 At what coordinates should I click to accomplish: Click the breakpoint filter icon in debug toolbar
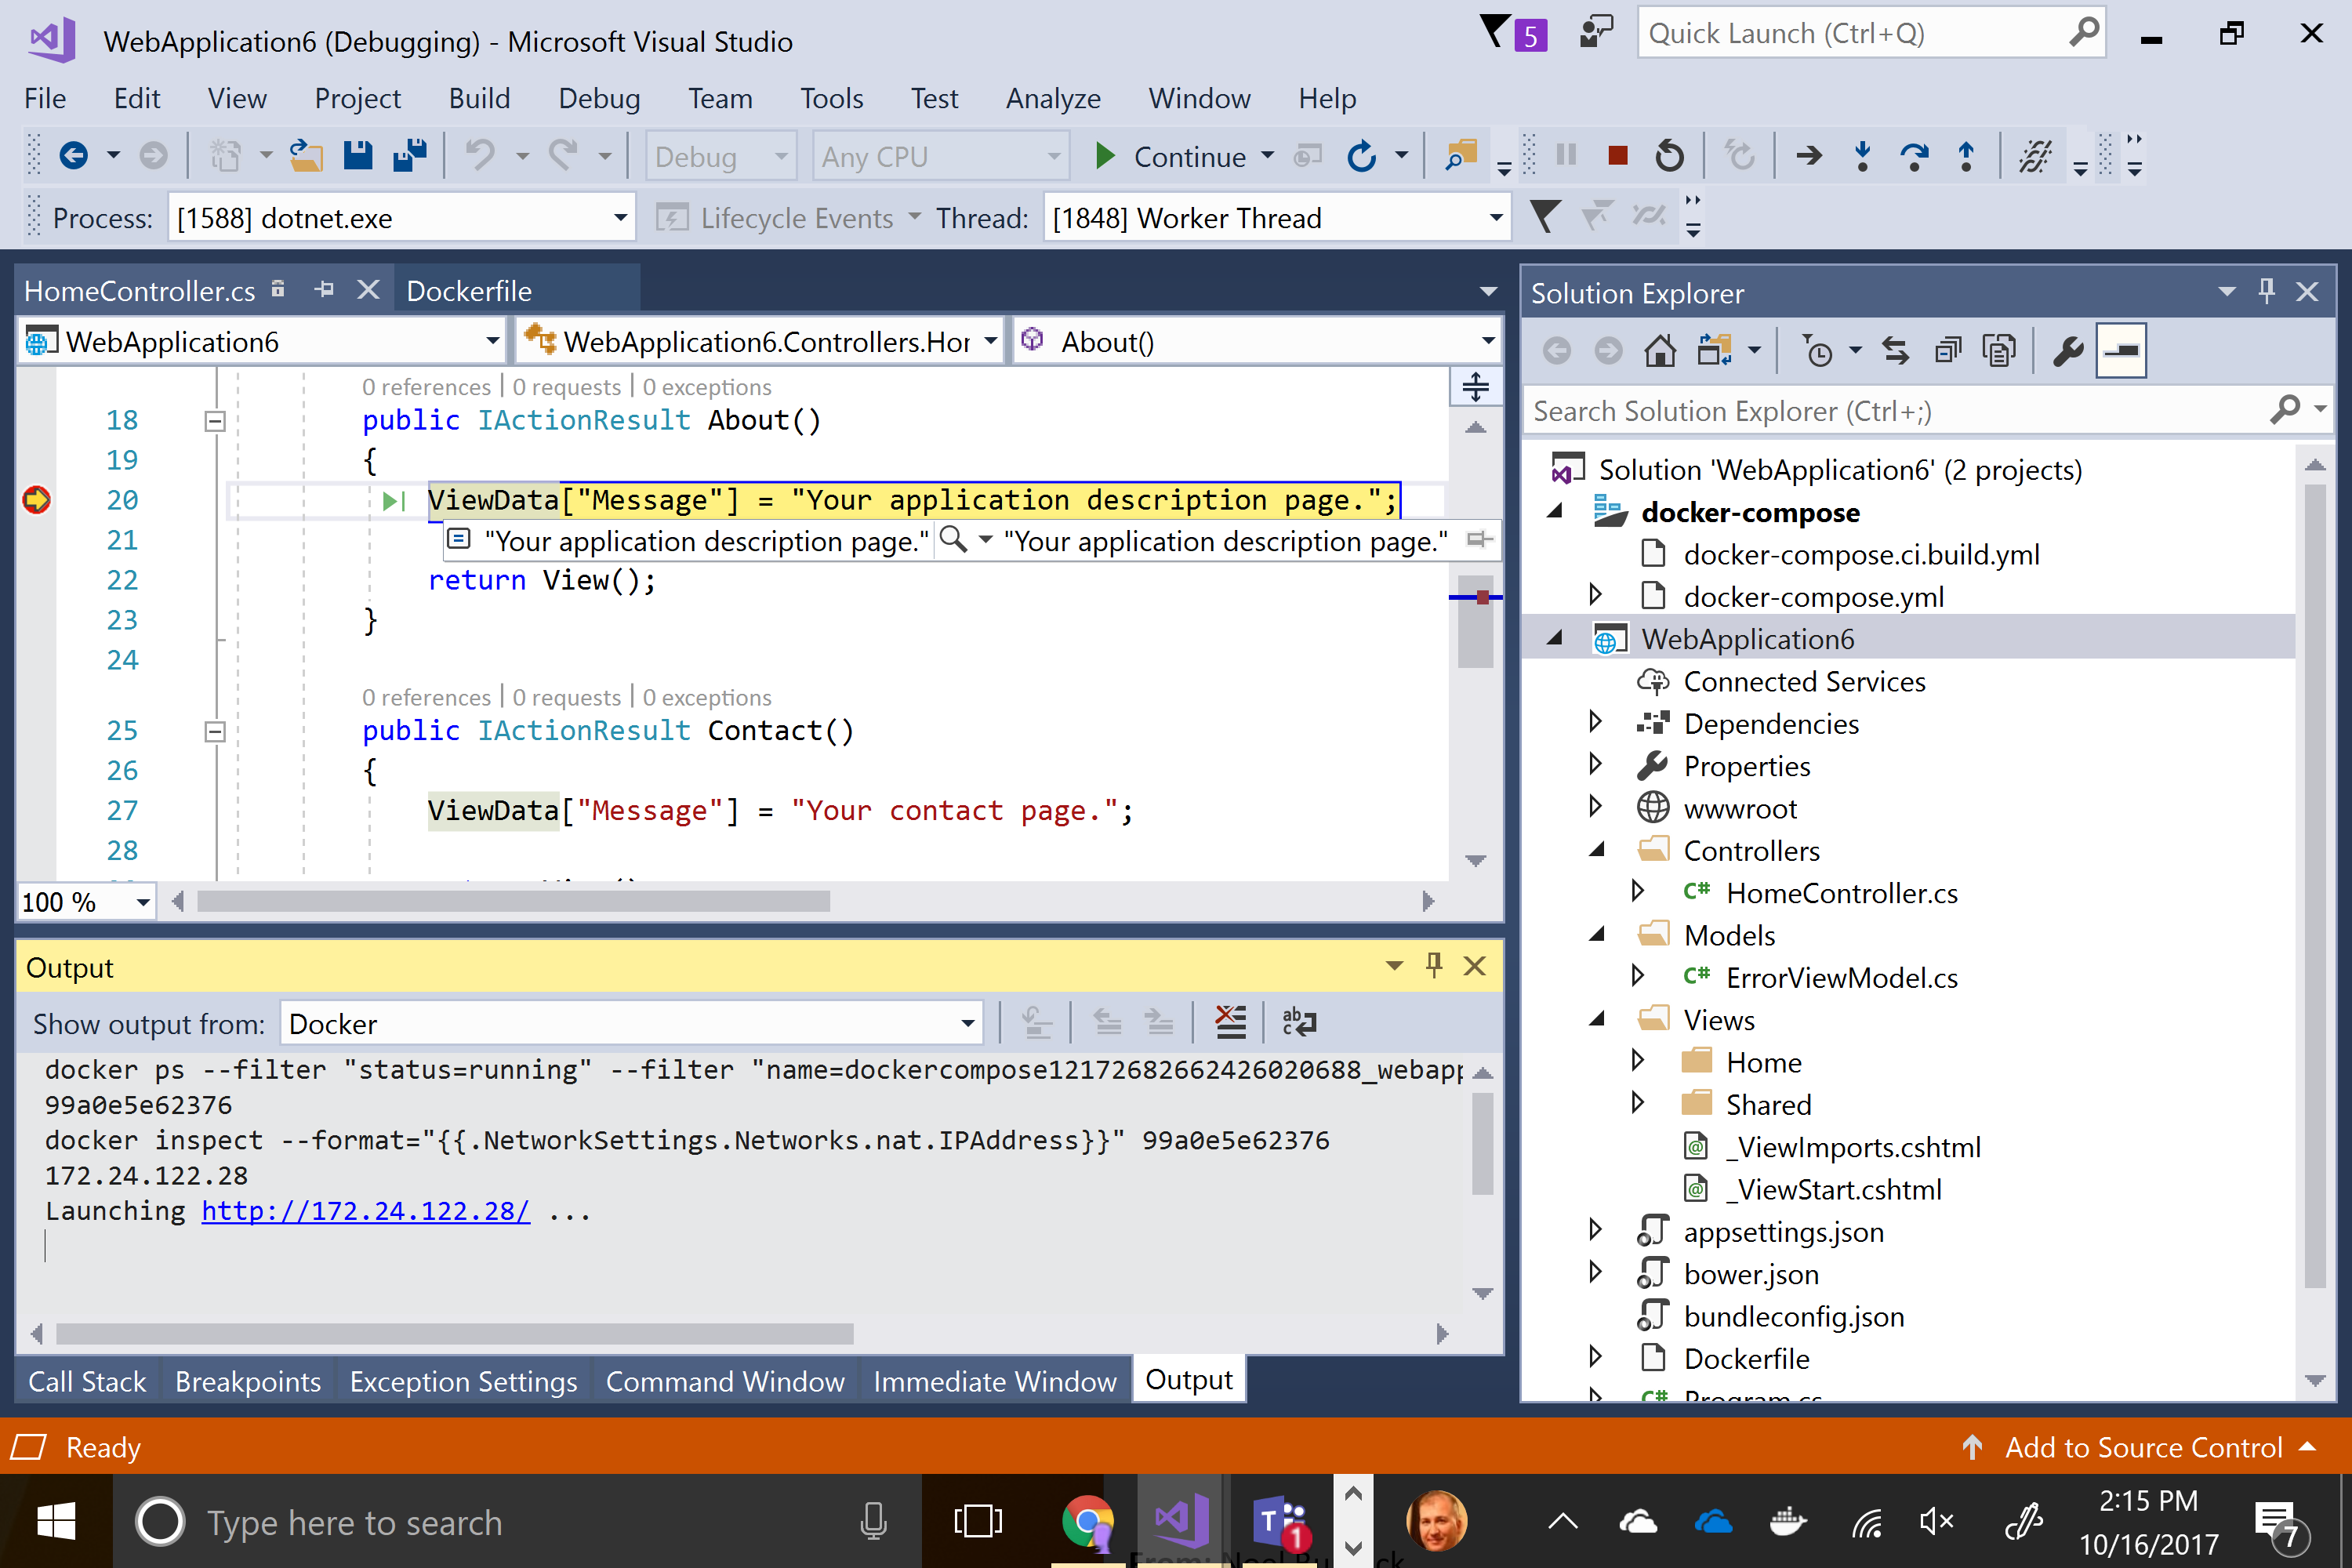[1545, 217]
